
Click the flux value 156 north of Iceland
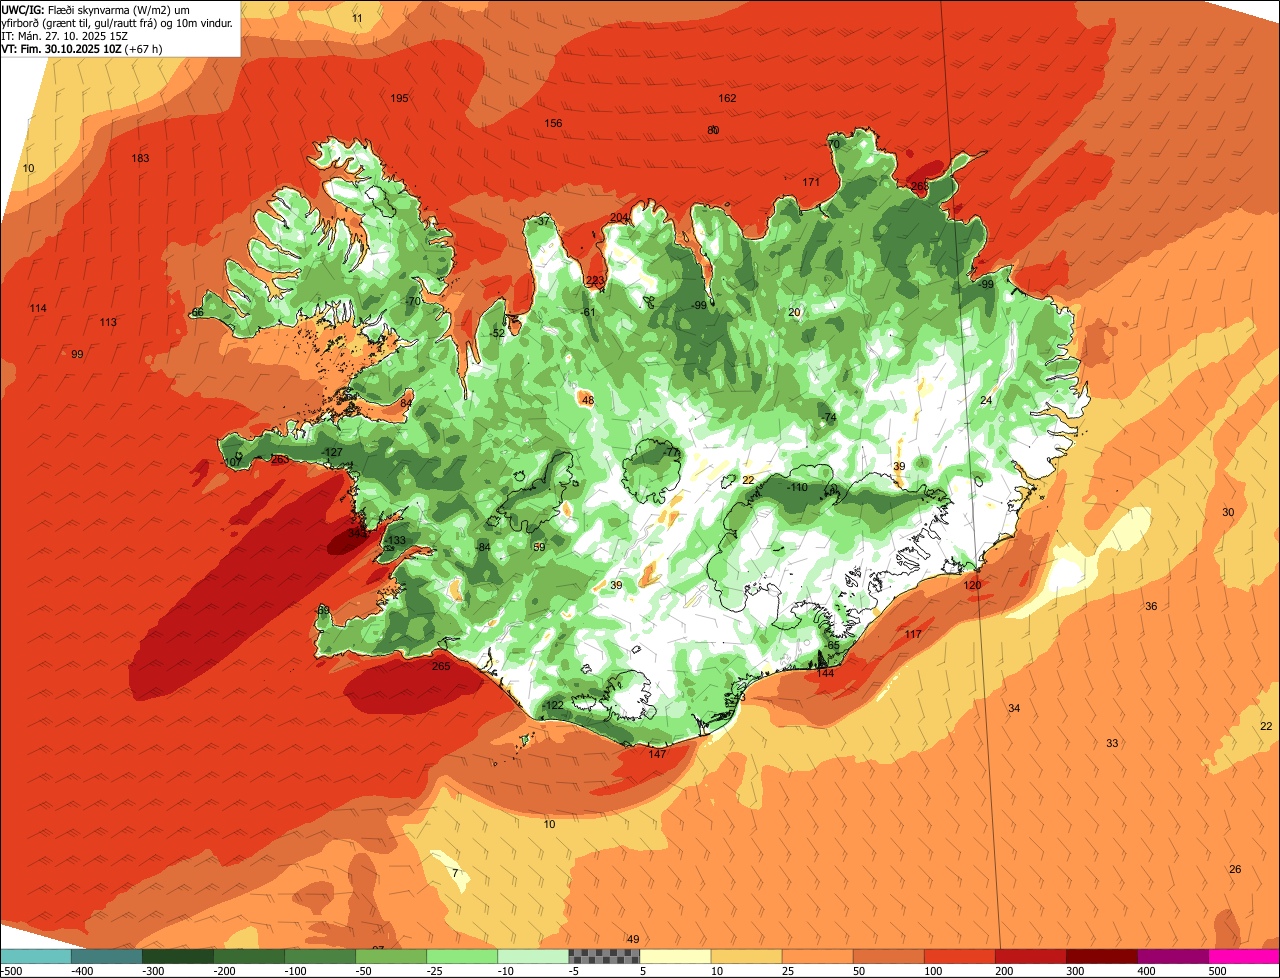pos(553,123)
